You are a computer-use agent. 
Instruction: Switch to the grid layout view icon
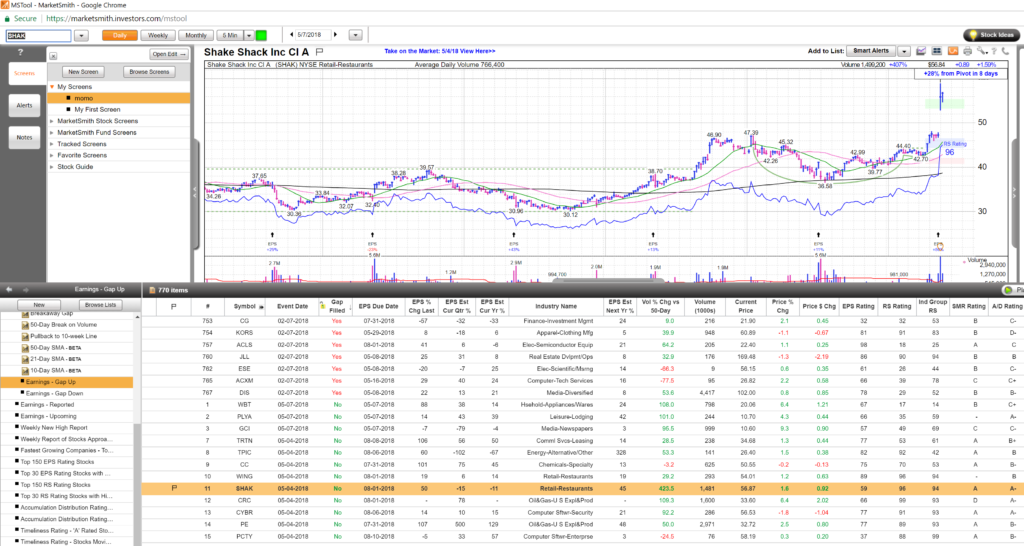(x=936, y=51)
